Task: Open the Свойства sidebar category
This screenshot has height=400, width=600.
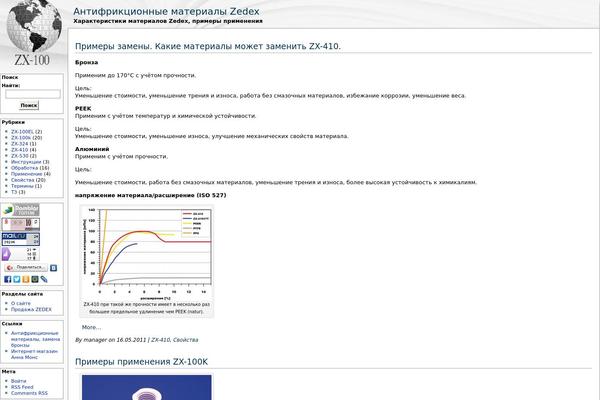Action: [23, 180]
